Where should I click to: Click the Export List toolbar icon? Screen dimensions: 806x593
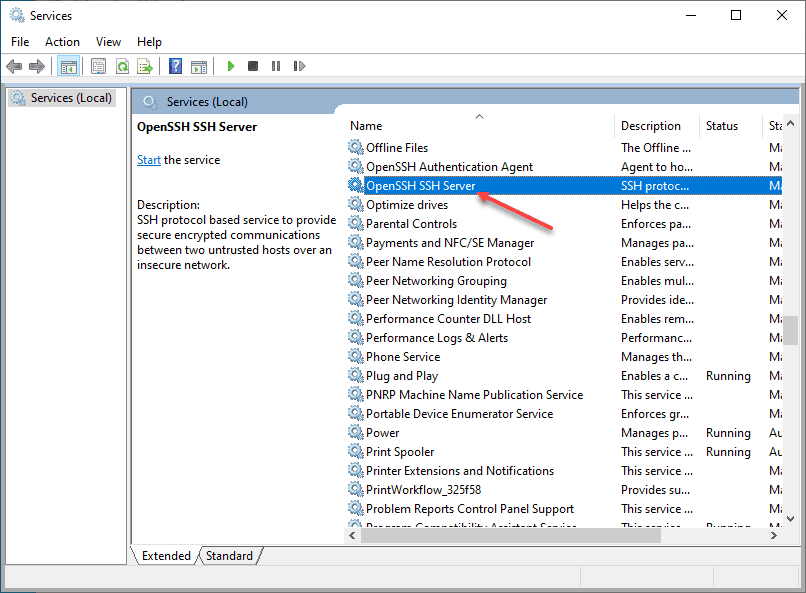(145, 66)
